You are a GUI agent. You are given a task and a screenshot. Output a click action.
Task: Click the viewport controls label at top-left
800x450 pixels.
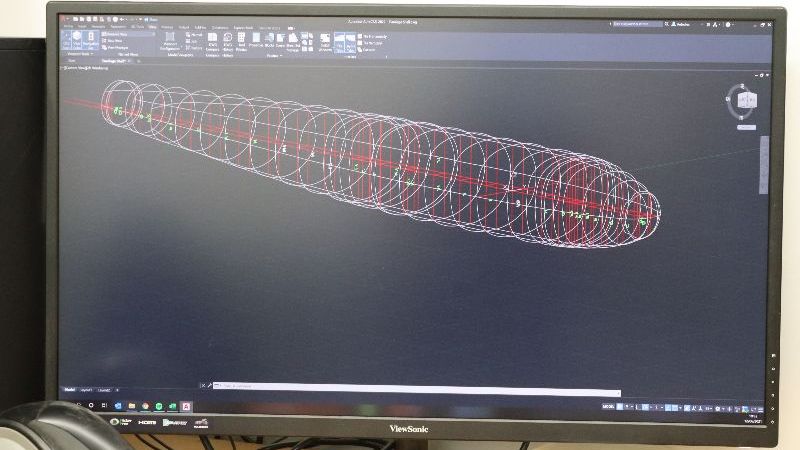coord(85,67)
